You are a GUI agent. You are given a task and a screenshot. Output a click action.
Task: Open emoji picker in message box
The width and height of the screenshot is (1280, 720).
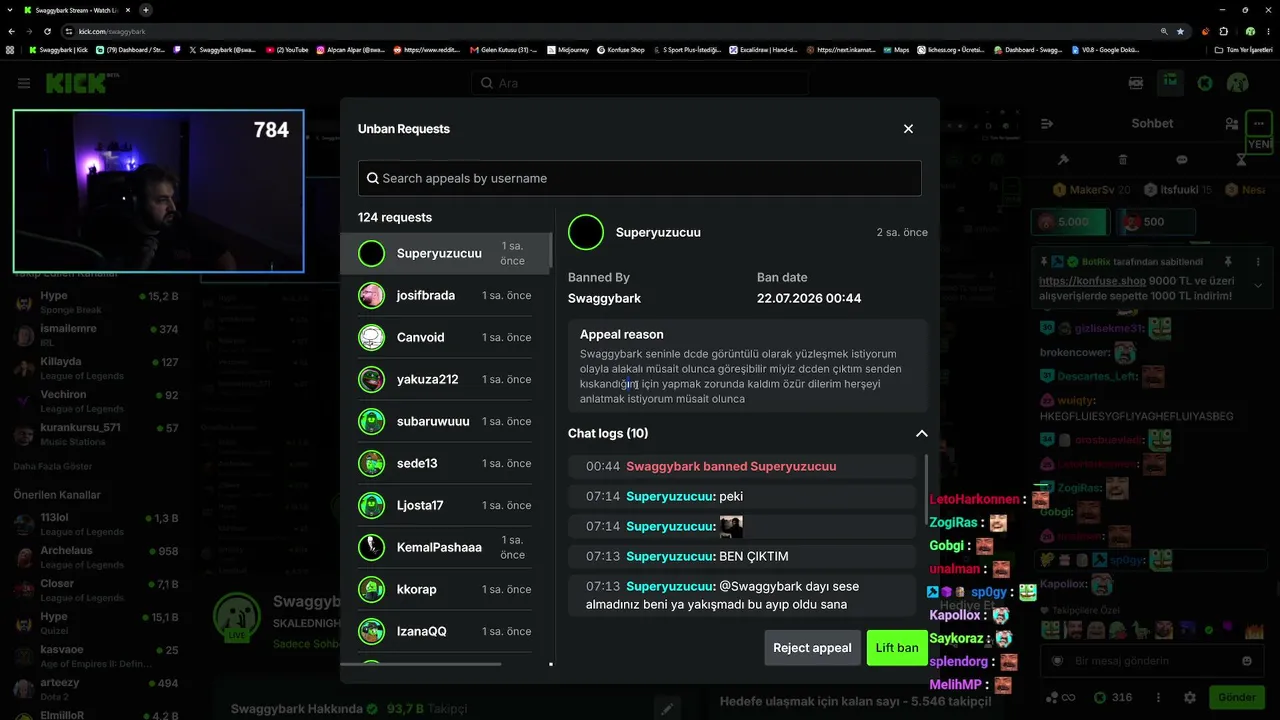pos(1246,661)
